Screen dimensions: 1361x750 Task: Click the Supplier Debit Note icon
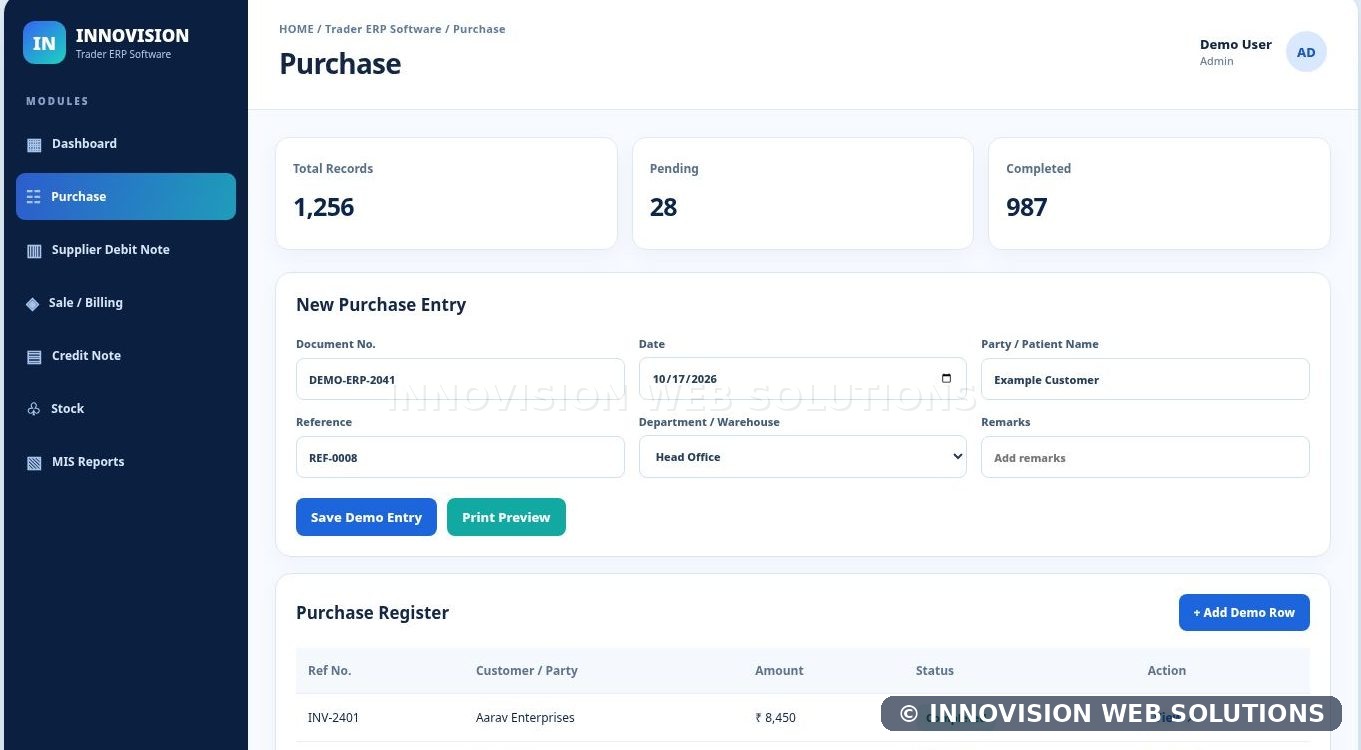34,250
